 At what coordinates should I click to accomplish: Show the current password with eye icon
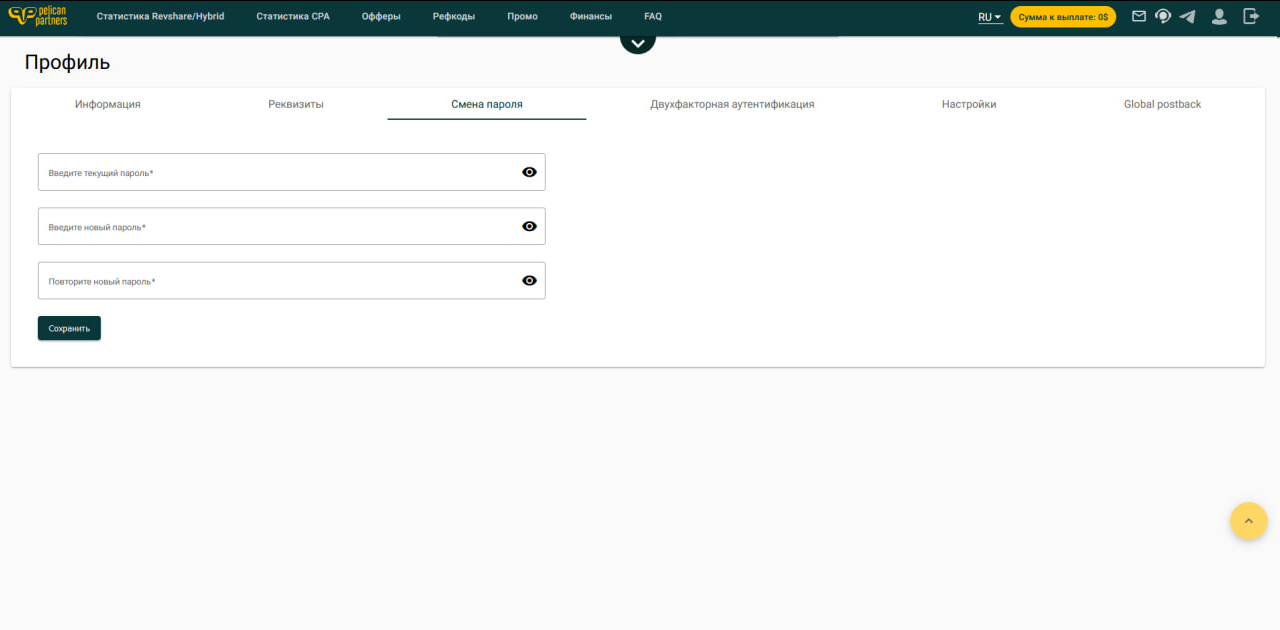click(529, 172)
